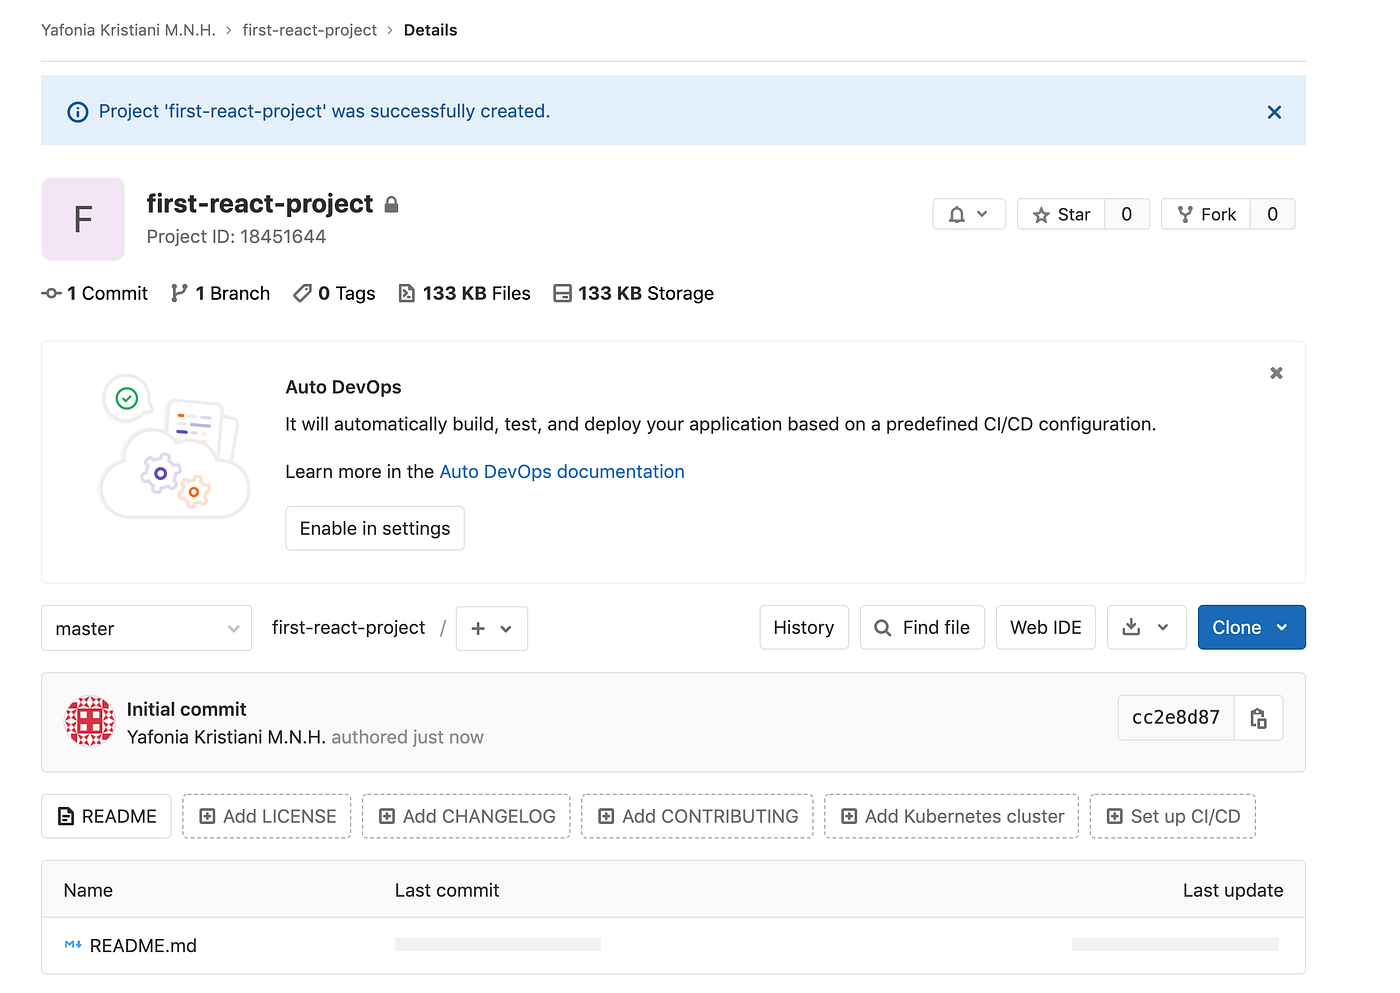This screenshot has height=993, width=1400.
Task: Open the 1 Commit link
Action: point(95,293)
